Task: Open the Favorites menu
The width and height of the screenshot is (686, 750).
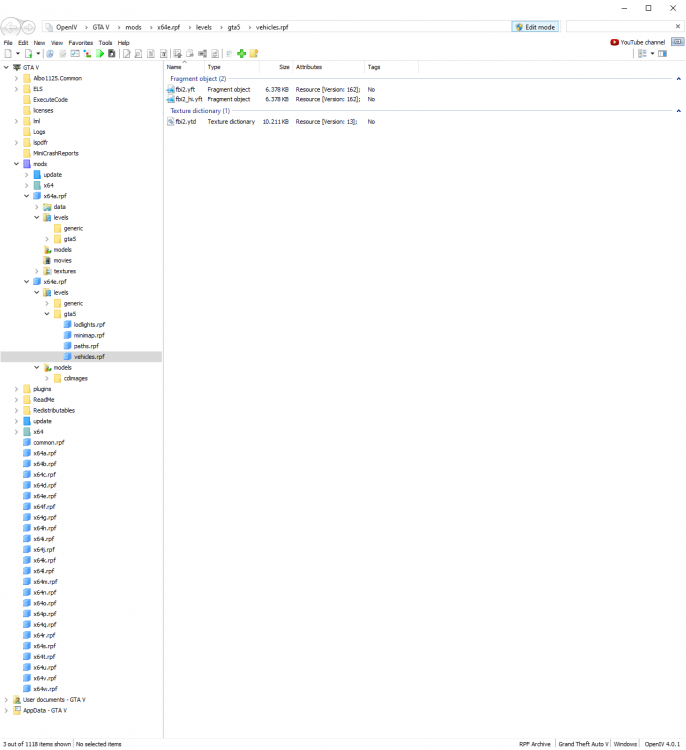Action: [81, 43]
